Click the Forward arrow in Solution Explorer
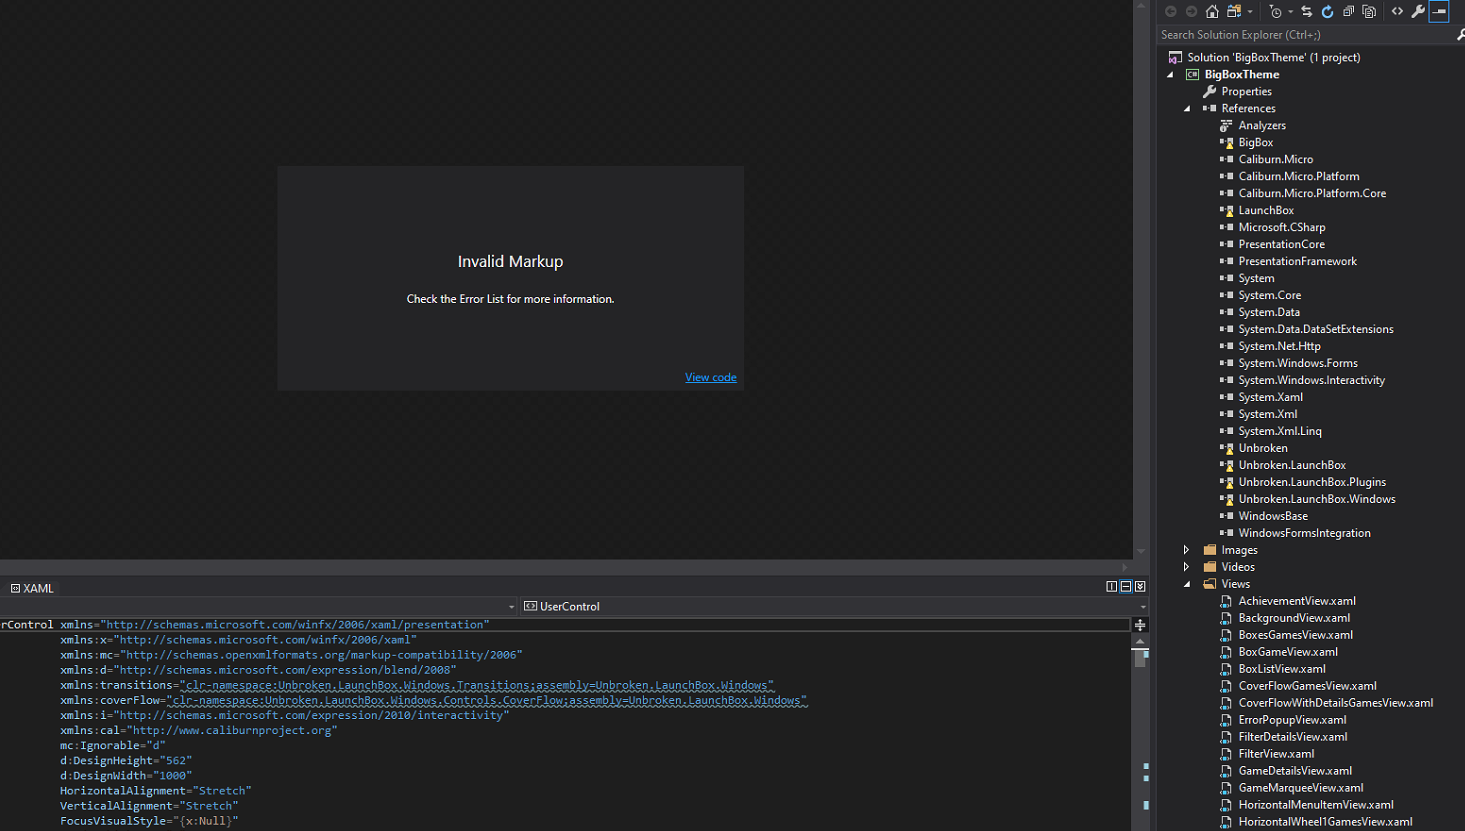 [1191, 11]
